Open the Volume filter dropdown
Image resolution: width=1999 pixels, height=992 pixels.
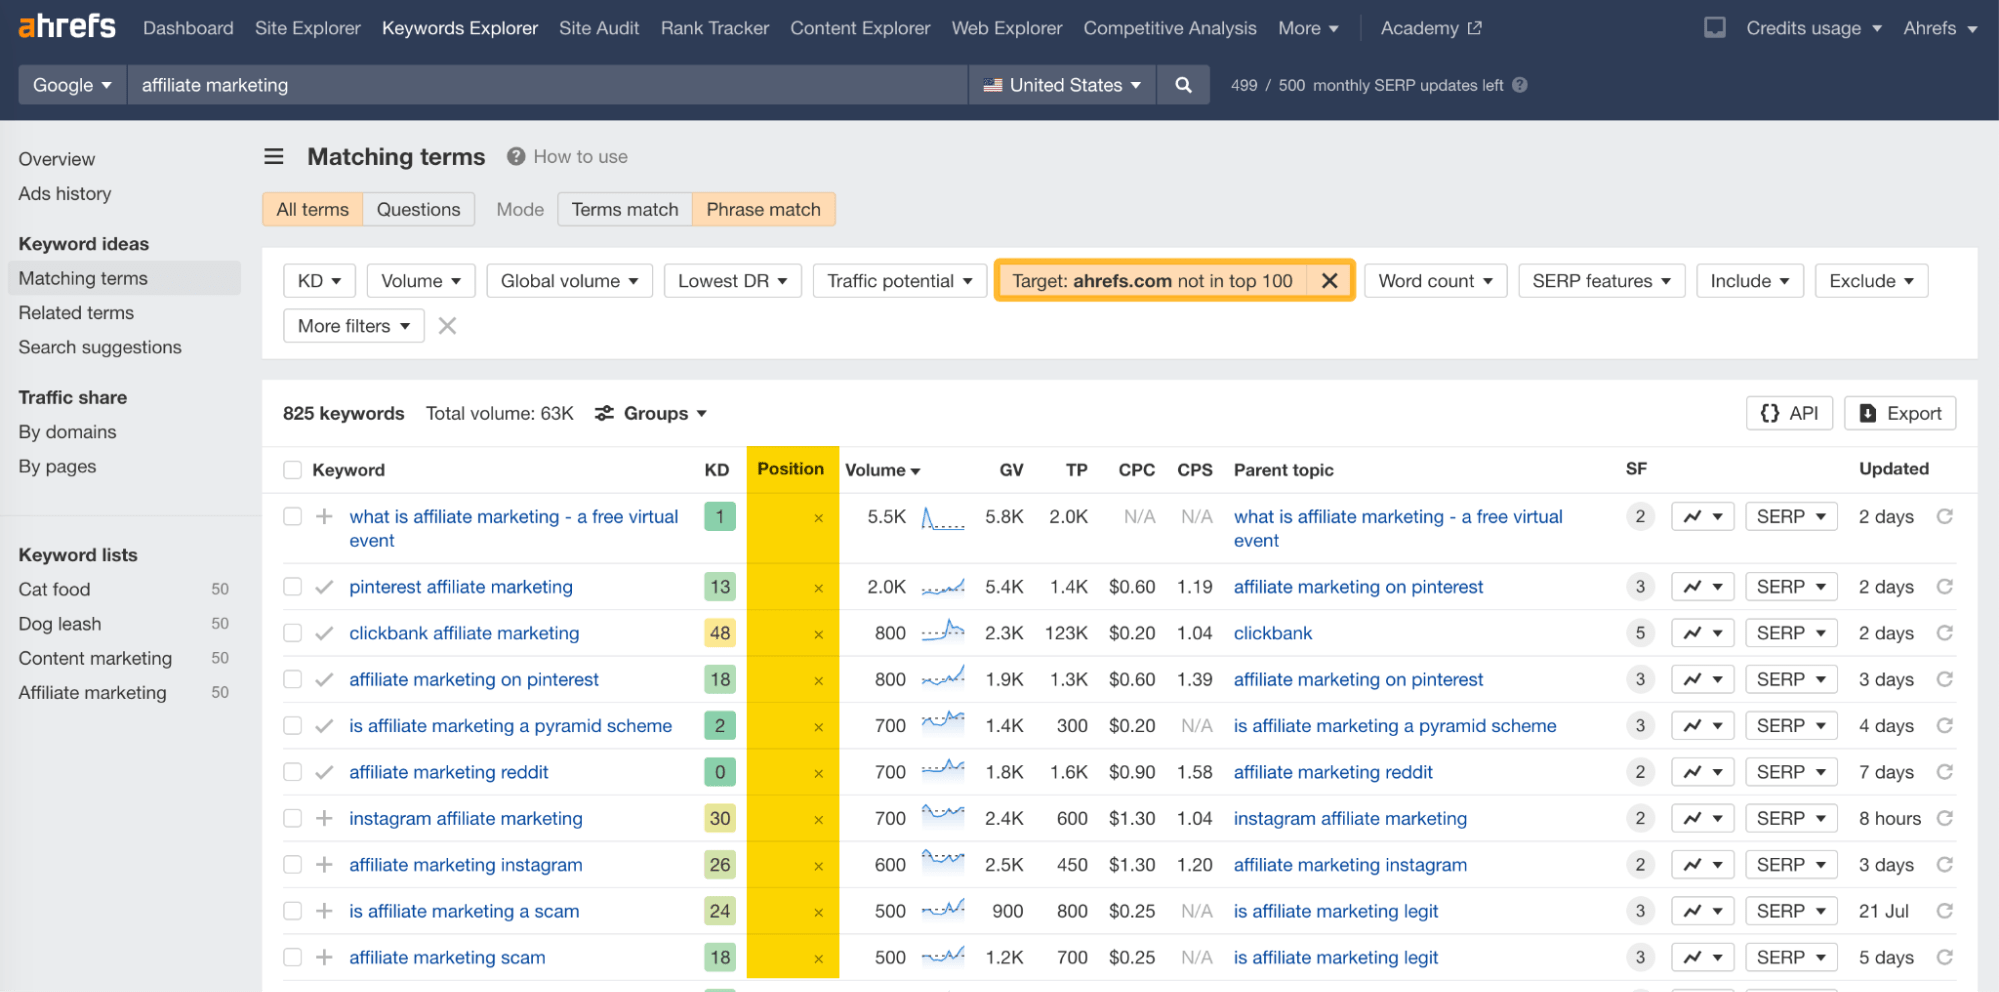click(x=420, y=280)
